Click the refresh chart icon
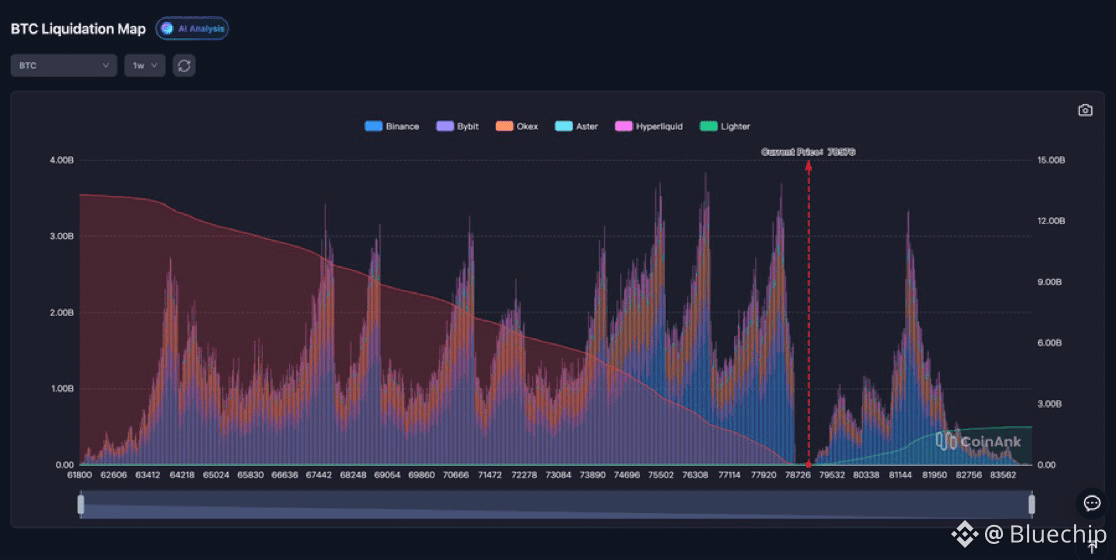 [184, 65]
